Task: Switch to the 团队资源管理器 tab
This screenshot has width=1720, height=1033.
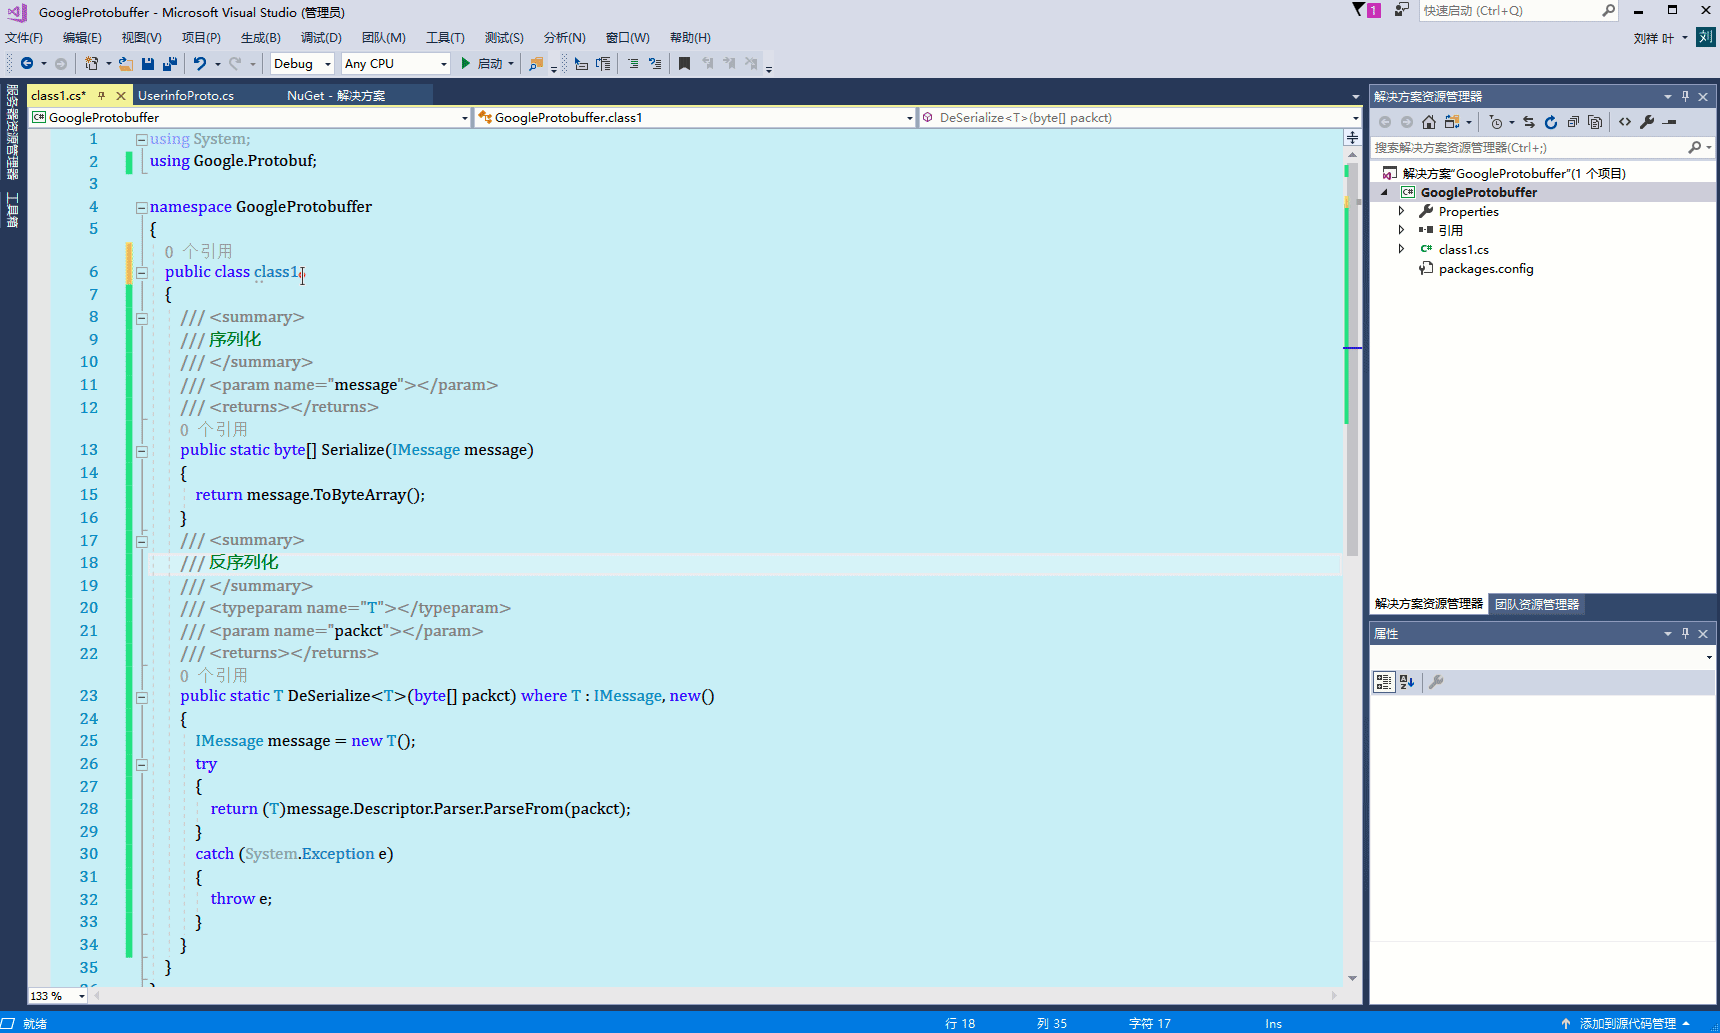Action: pyautogui.click(x=1537, y=605)
